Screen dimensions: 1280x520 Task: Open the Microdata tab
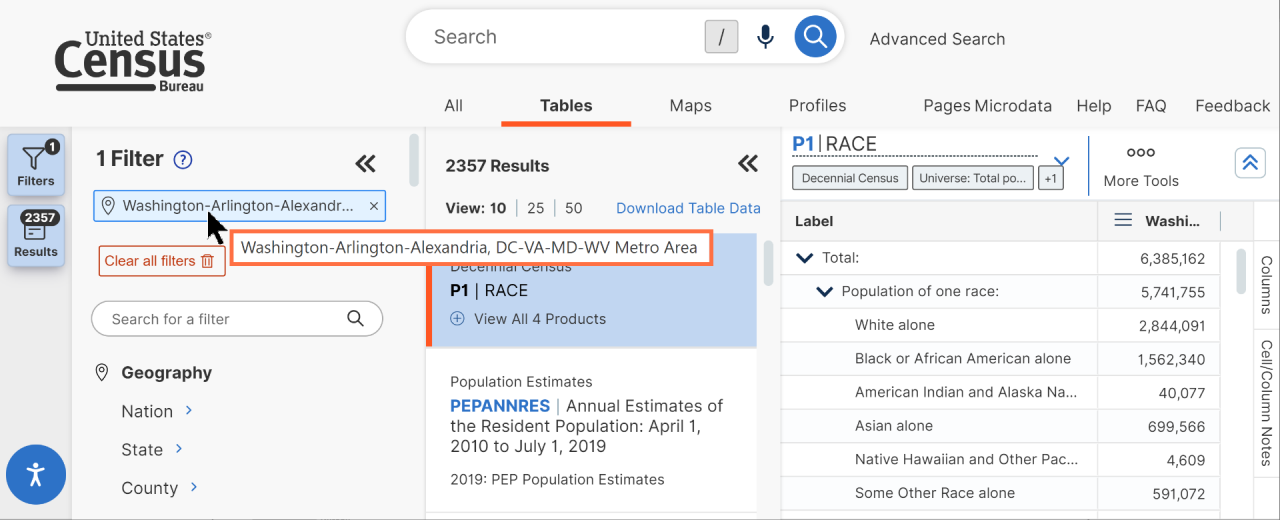pyautogui.click(x=1013, y=105)
